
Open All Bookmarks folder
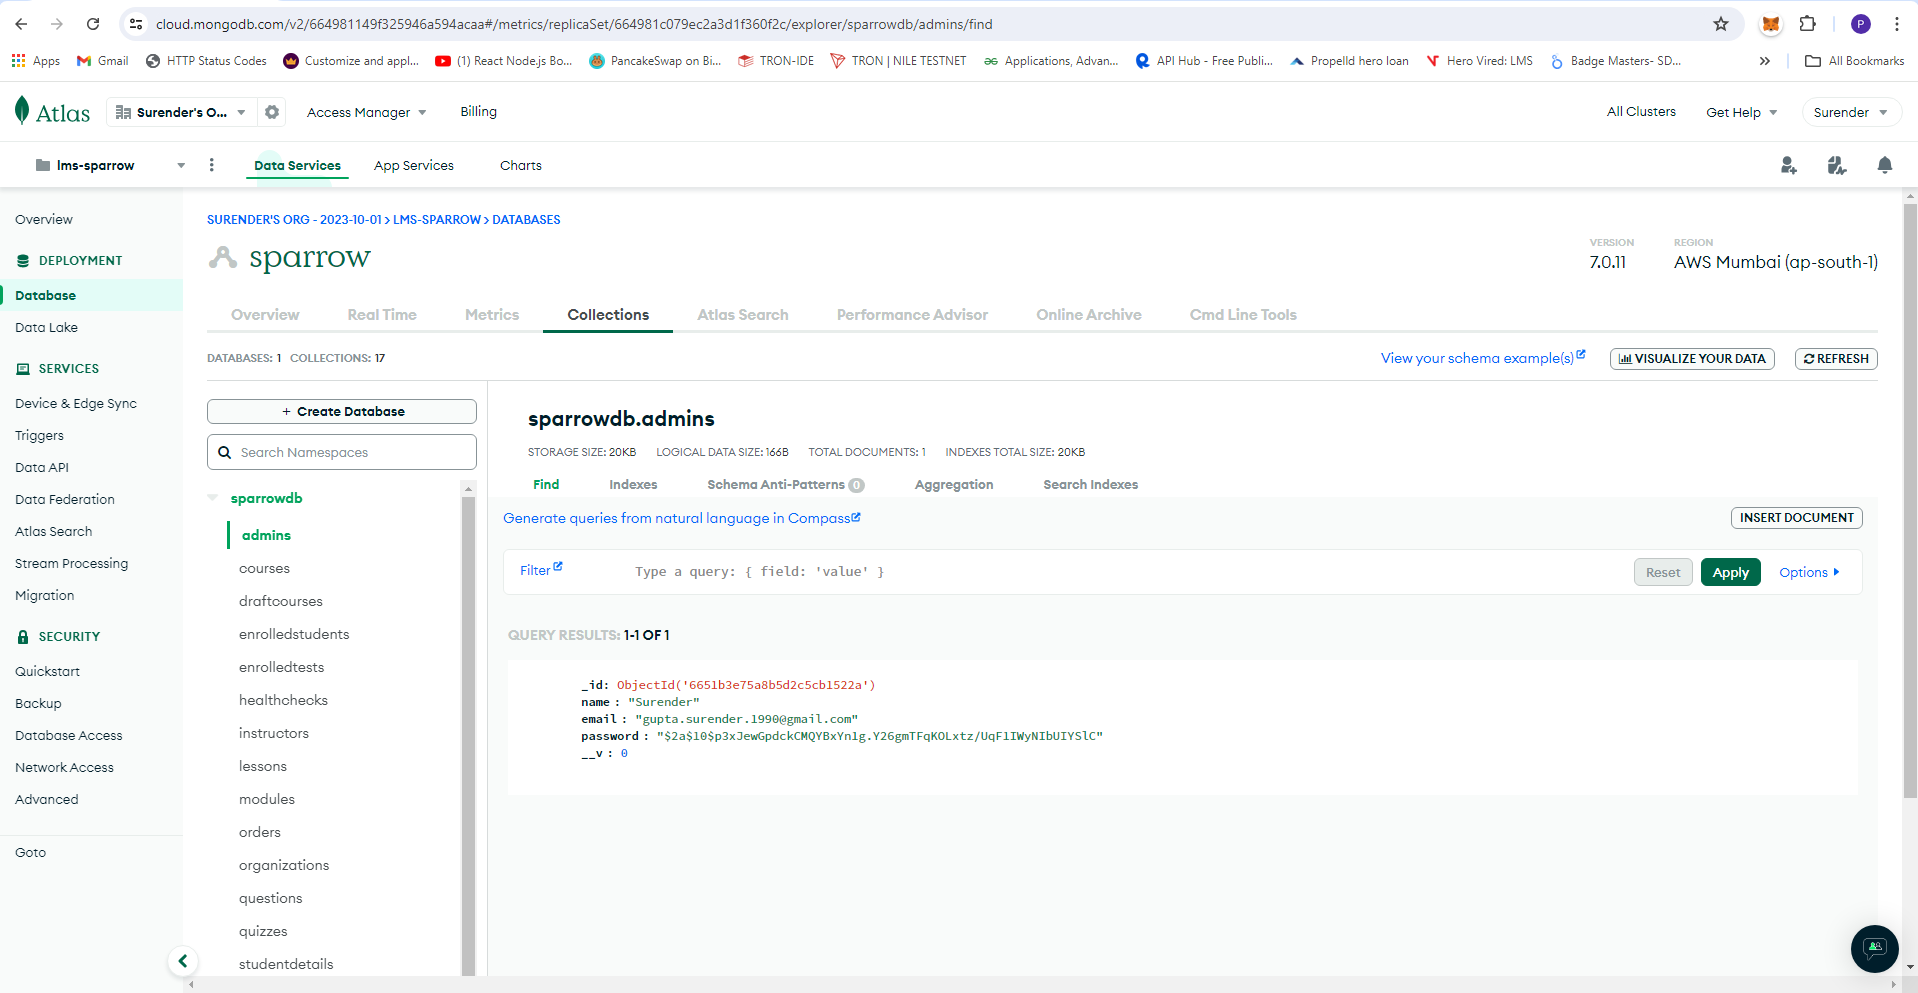[1855, 61]
